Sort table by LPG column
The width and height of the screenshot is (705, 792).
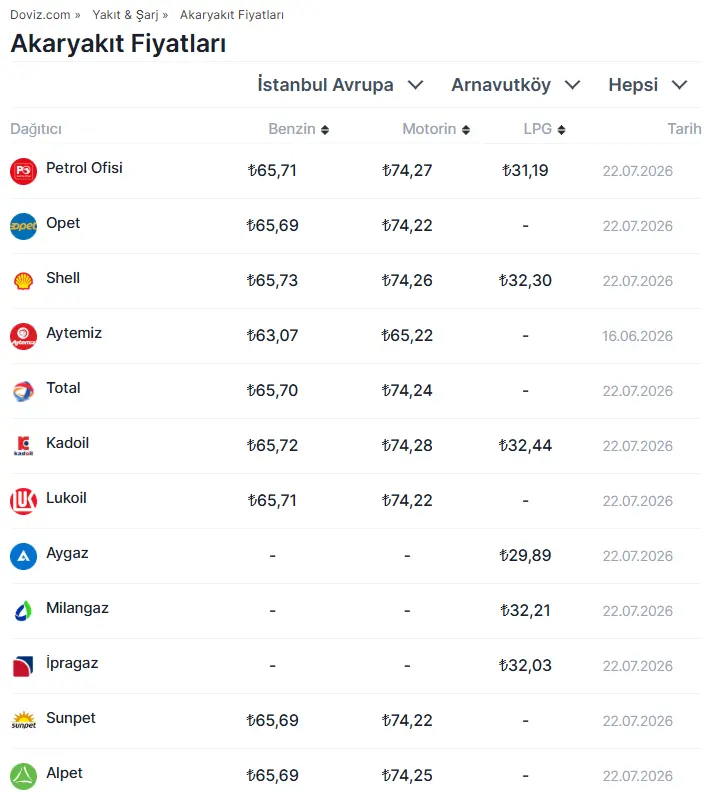click(x=544, y=129)
